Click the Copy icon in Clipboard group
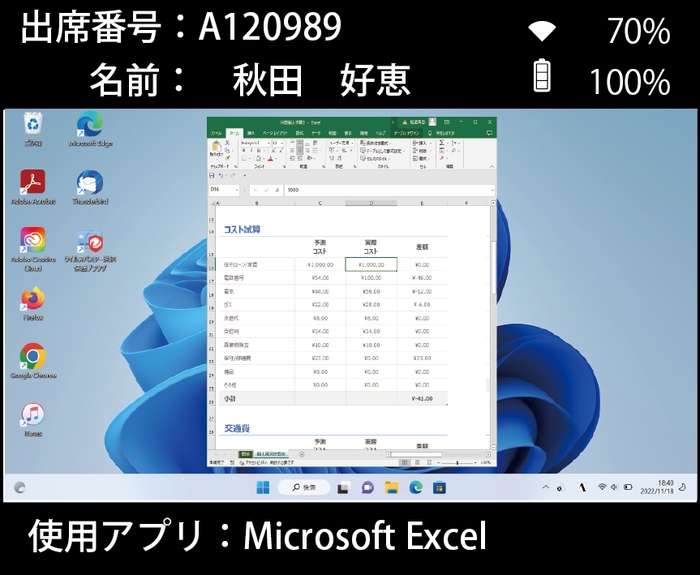The image size is (700, 575). 227,150
